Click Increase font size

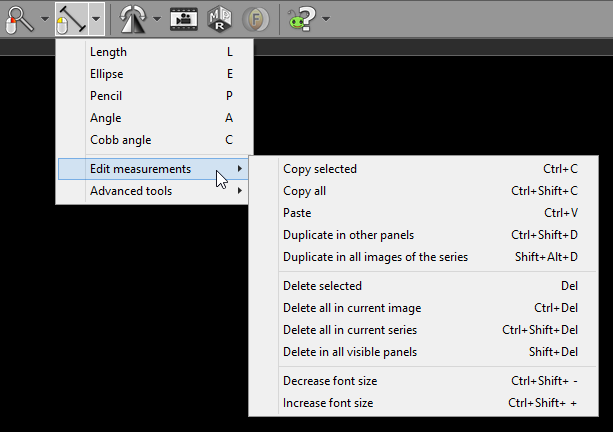click(x=328, y=403)
